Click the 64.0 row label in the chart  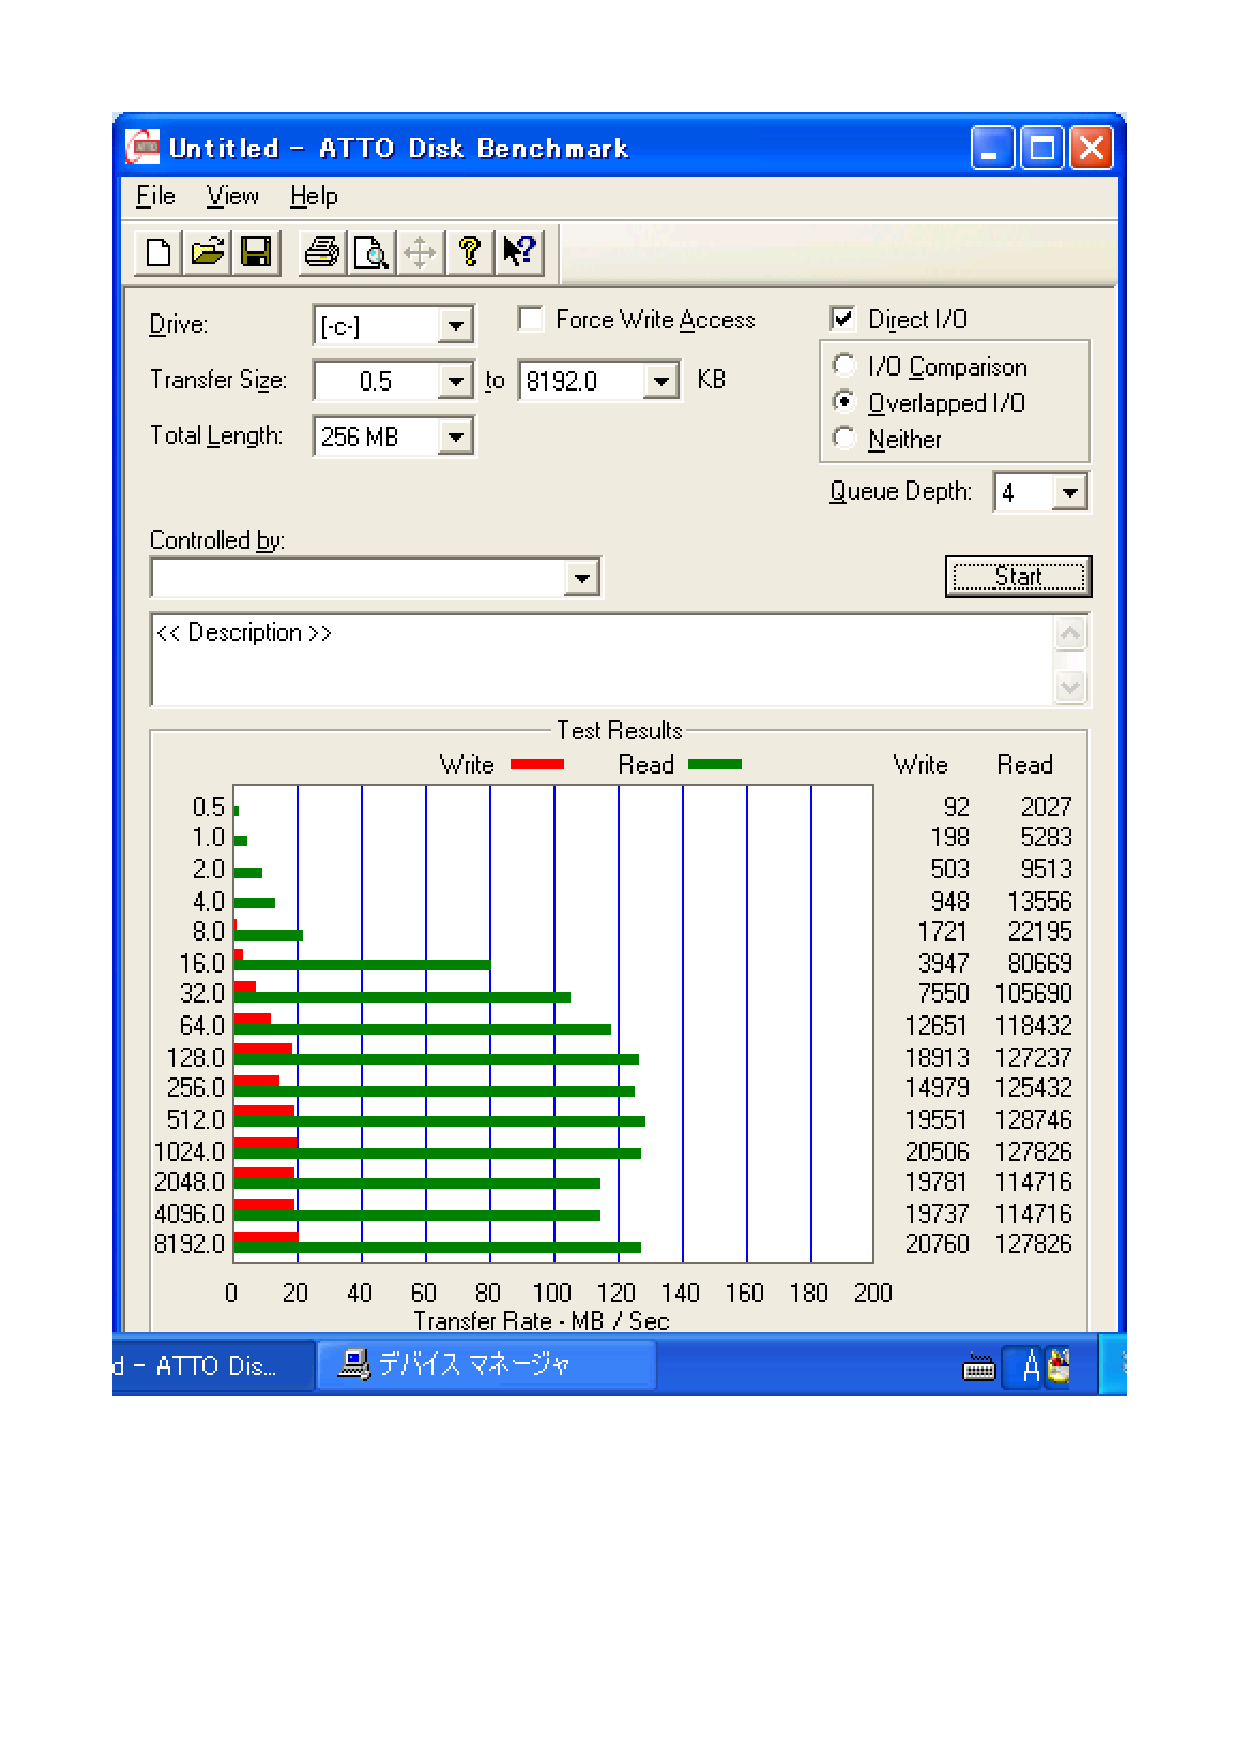coord(202,1026)
